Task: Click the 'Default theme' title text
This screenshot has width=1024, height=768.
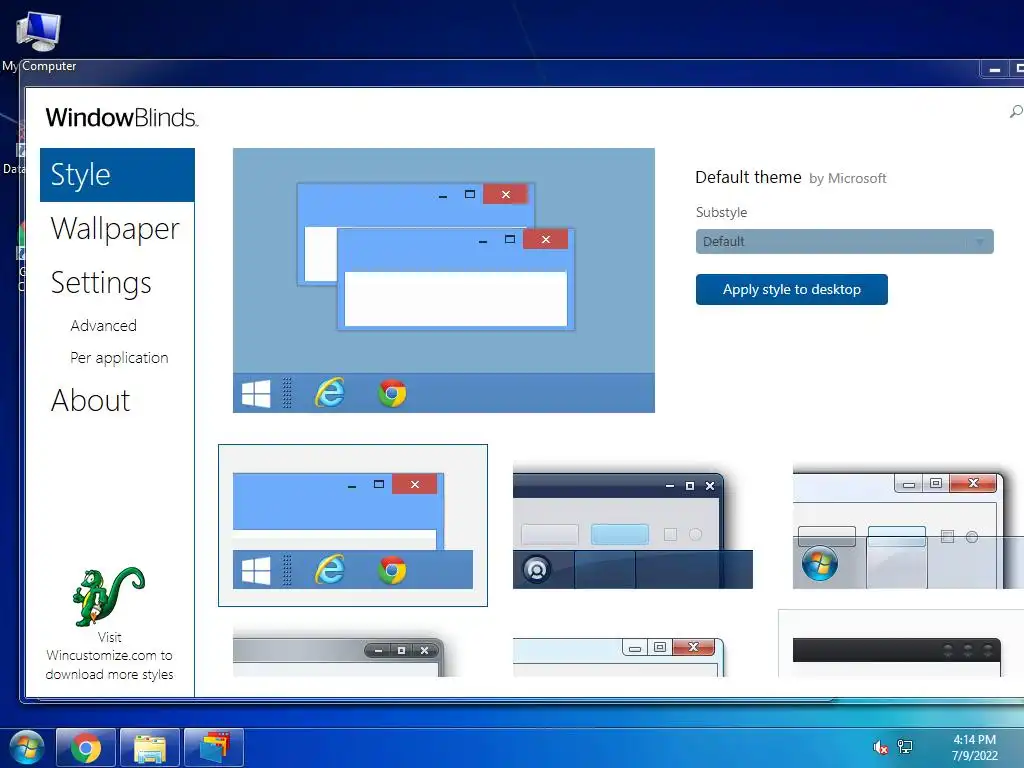Action: click(x=748, y=178)
